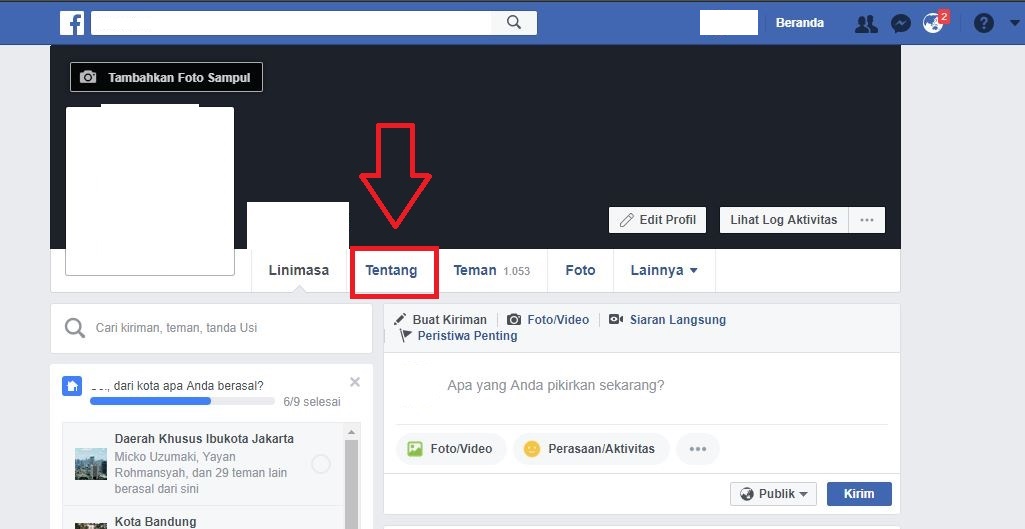Select the Daerah Khusus Ibukota Jakarta radio button

pyautogui.click(x=321, y=464)
